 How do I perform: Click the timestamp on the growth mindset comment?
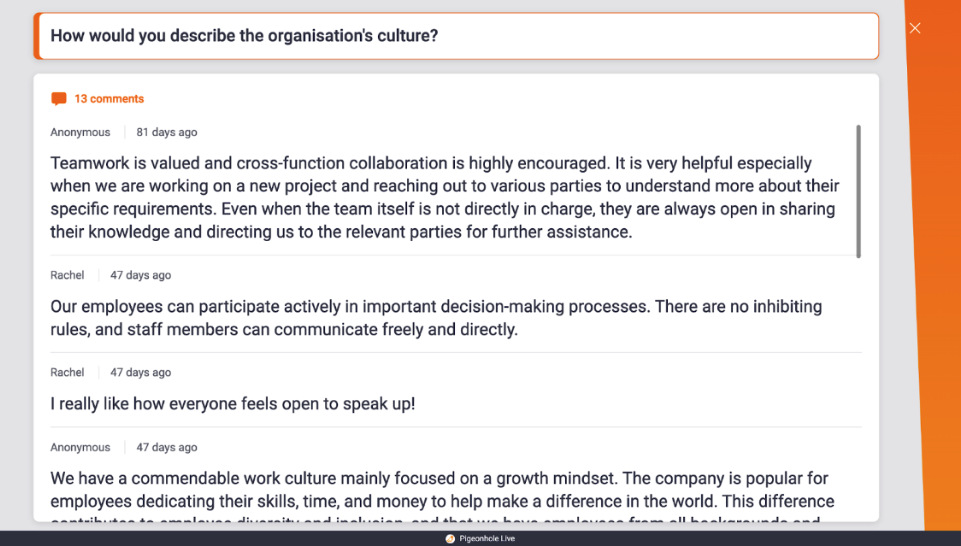click(x=167, y=447)
